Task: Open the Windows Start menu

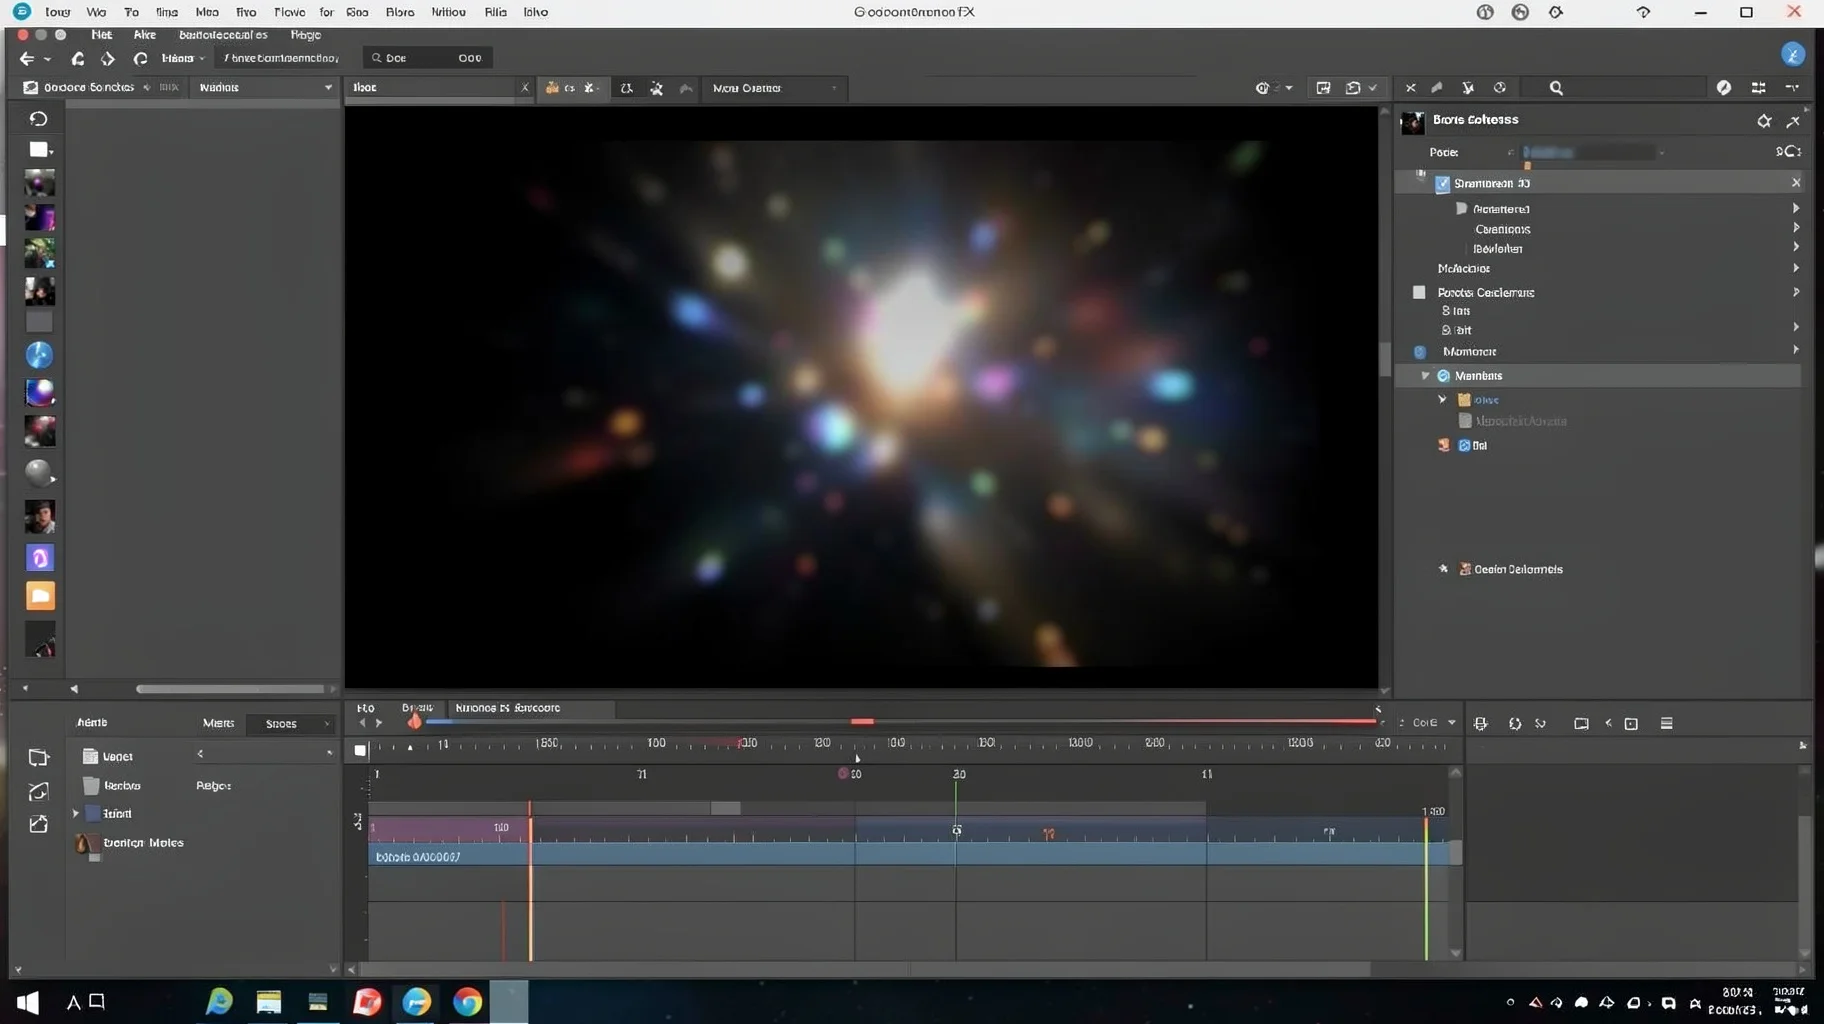Action: [28, 1002]
